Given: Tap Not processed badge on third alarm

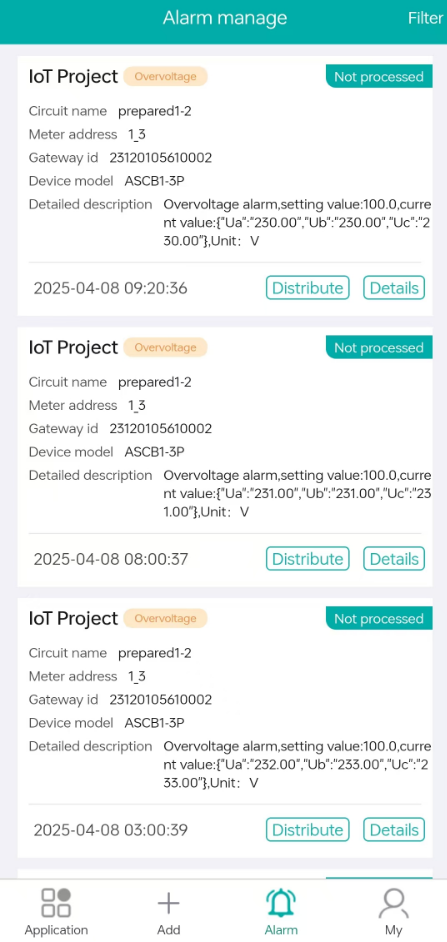Looking at the screenshot, I should click(379, 619).
